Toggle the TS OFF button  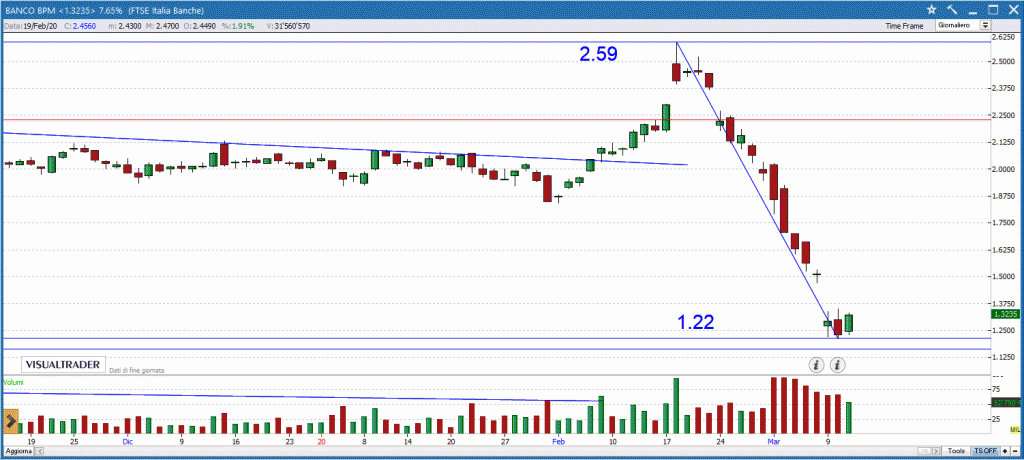(x=985, y=451)
